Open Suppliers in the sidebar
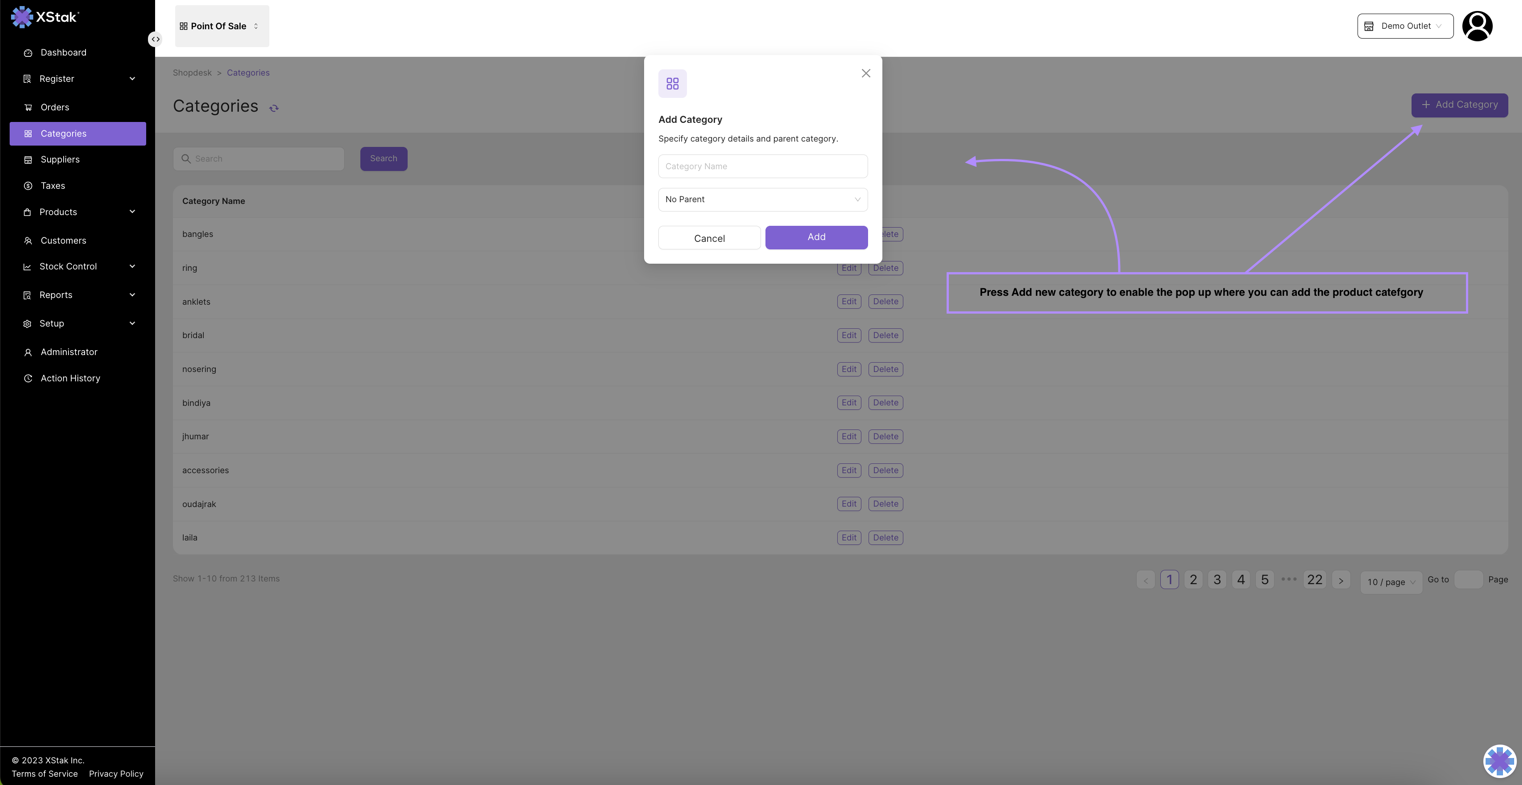 [60, 160]
